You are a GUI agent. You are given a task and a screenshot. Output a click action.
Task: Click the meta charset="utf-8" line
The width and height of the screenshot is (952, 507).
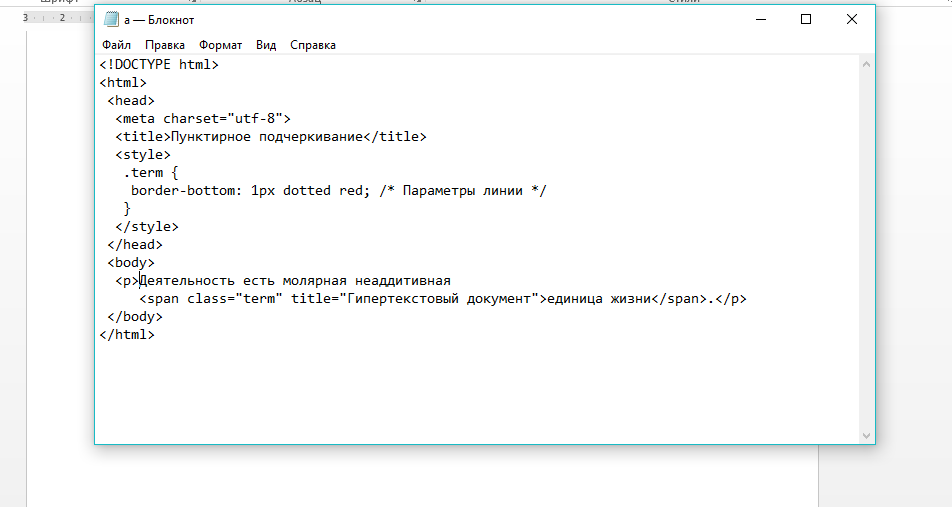(203, 119)
